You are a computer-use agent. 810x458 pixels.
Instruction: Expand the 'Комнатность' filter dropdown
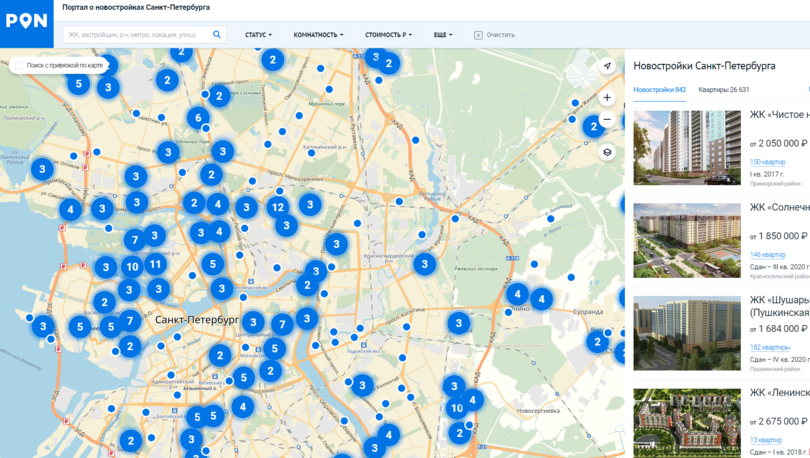[318, 35]
